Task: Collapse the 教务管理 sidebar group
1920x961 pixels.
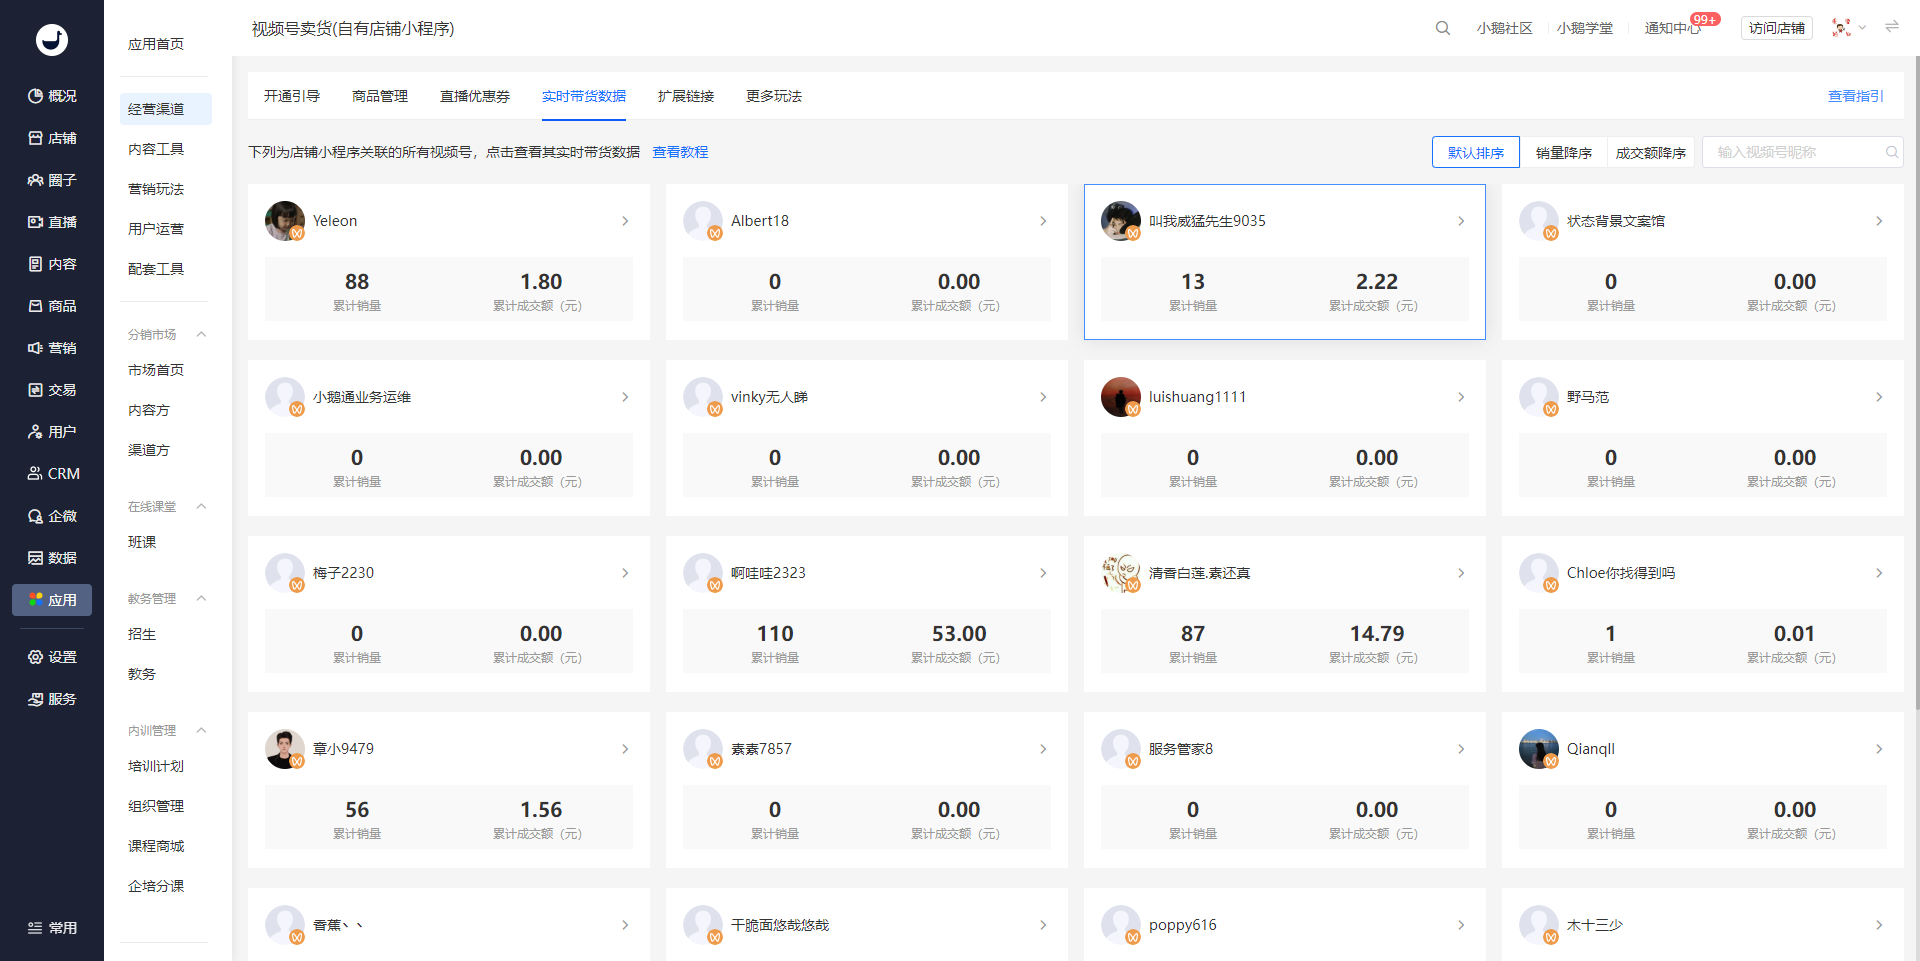Action: point(201,598)
